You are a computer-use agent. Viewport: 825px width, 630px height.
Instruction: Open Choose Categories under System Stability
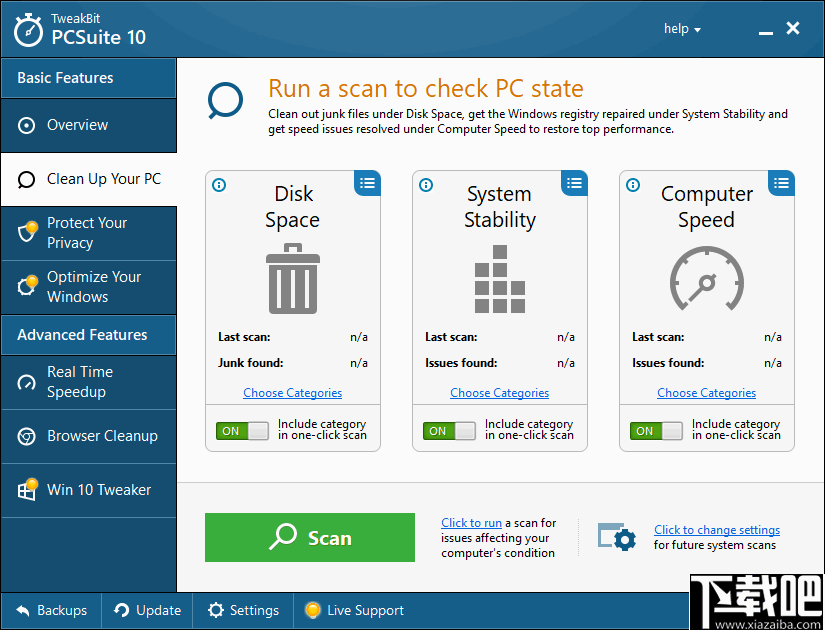tap(499, 392)
